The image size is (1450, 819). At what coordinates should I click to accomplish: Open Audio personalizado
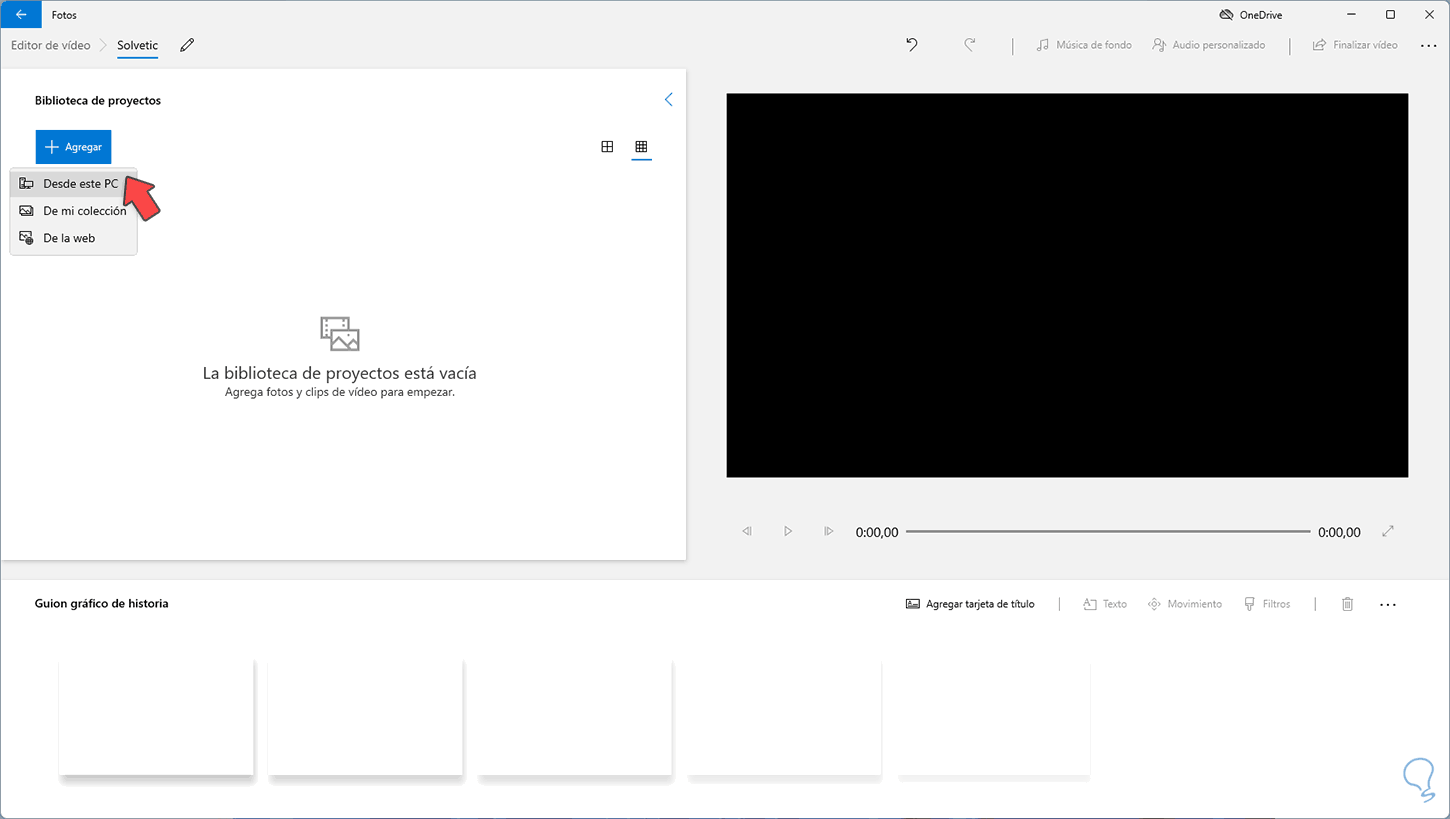(1209, 45)
